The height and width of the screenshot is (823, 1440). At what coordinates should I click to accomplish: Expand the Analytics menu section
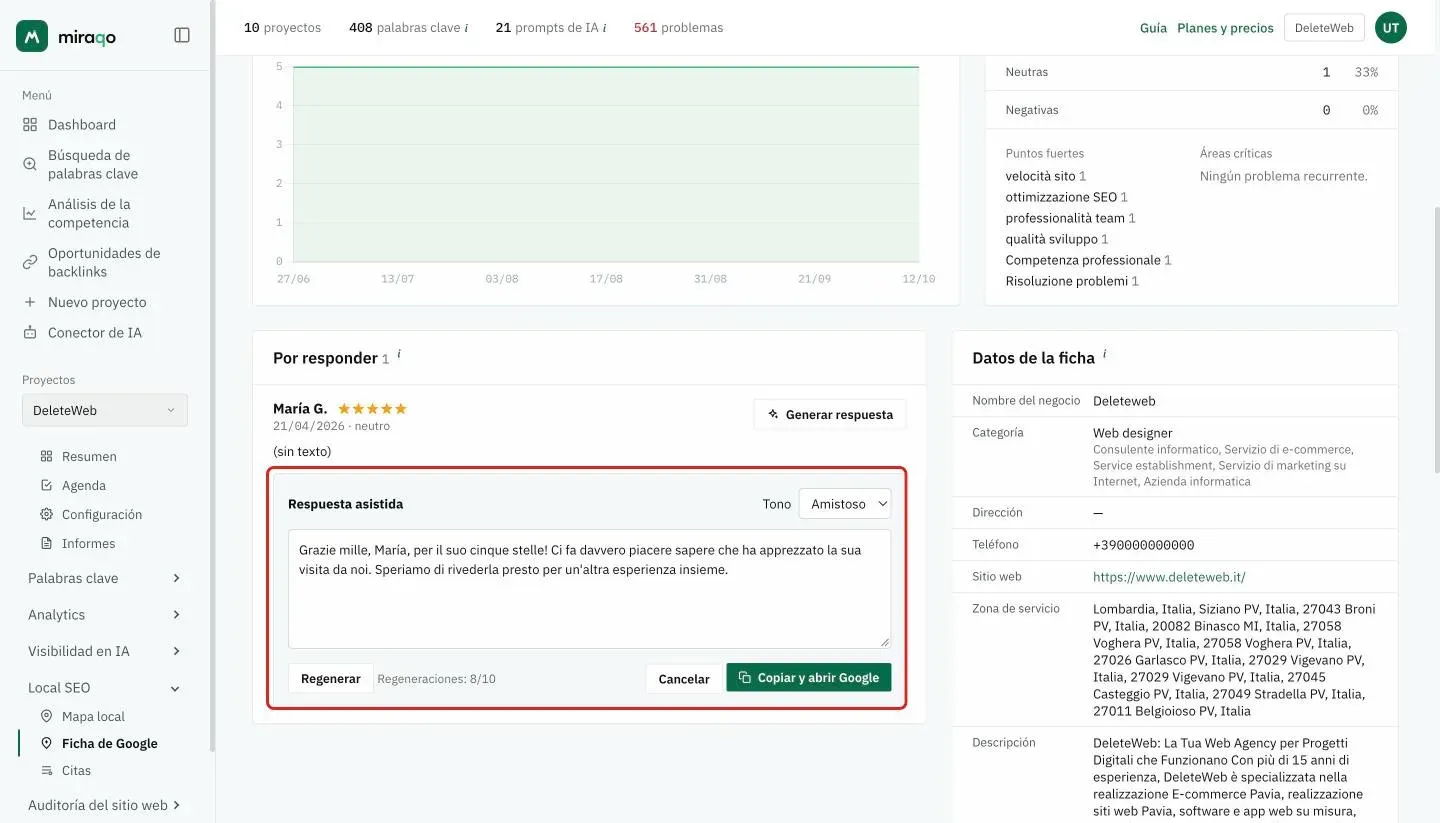[104, 615]
